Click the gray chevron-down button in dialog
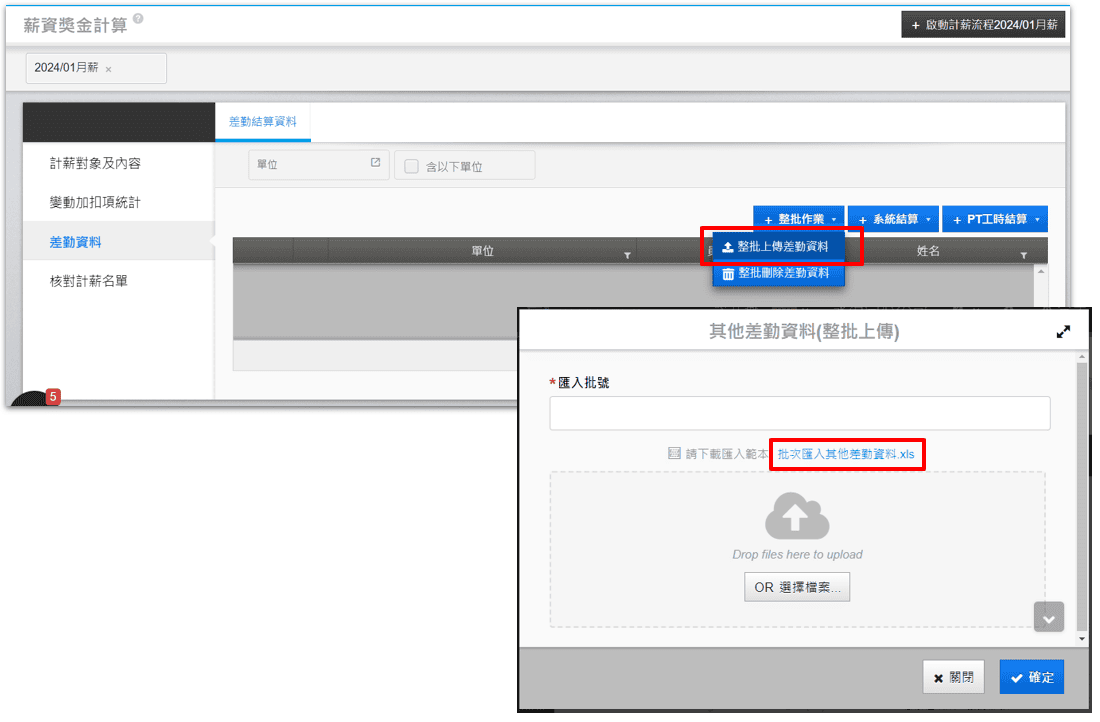This screenshot has width=1100, height=722. 1048,617
